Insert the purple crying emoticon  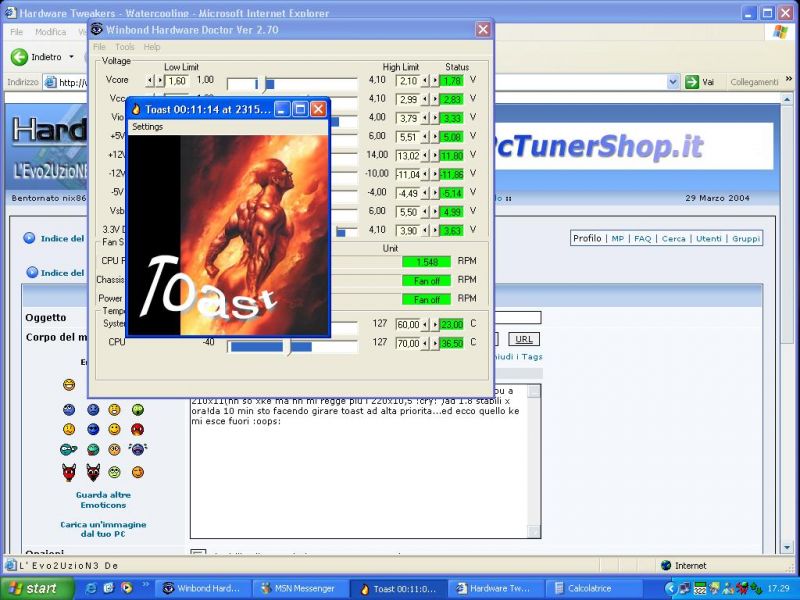coord(138,449)
